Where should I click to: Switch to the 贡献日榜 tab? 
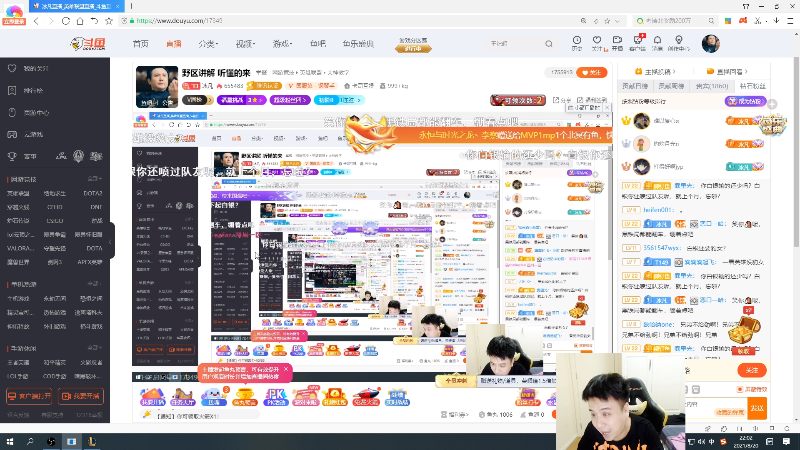click(x=635, y=86)
